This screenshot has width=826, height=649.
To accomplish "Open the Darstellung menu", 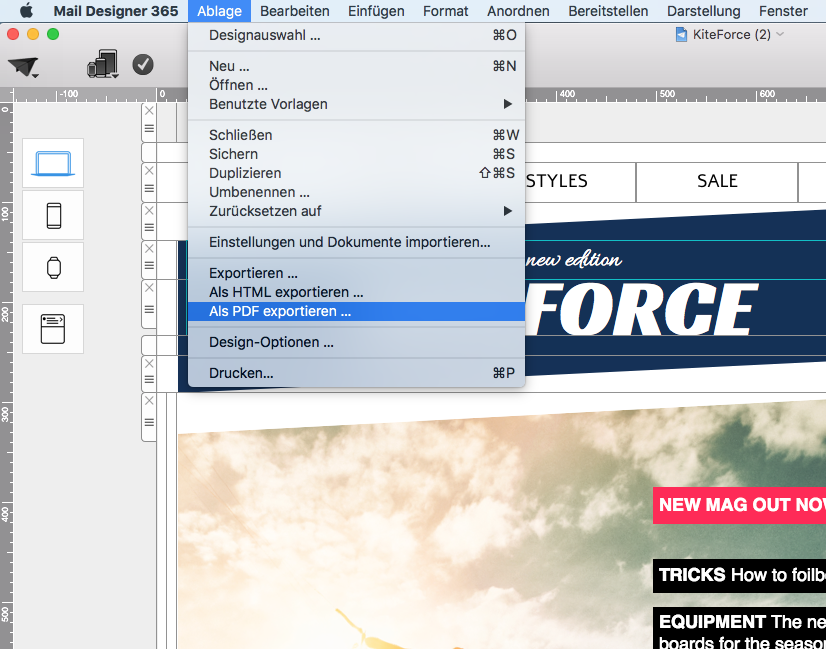I will [x=703, y=11].
